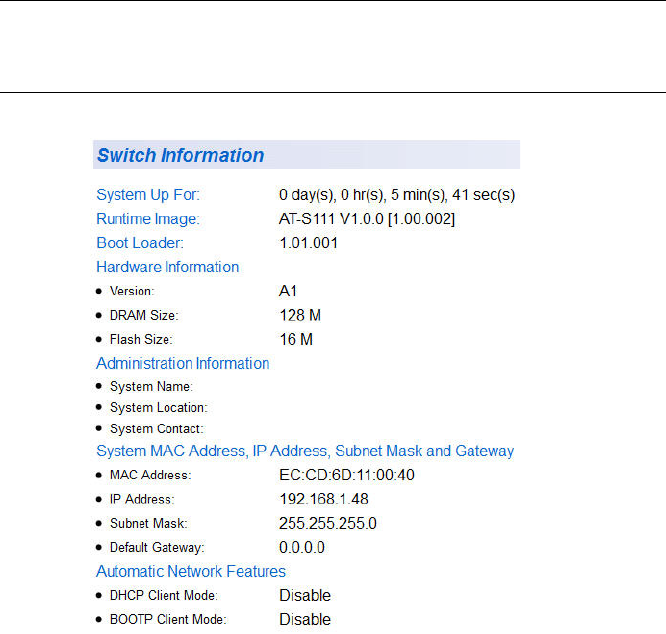The width and height of the screenshot is (666, 634).
Task: Open the Hardware Information section heading
Action: [x=167, y=267]
